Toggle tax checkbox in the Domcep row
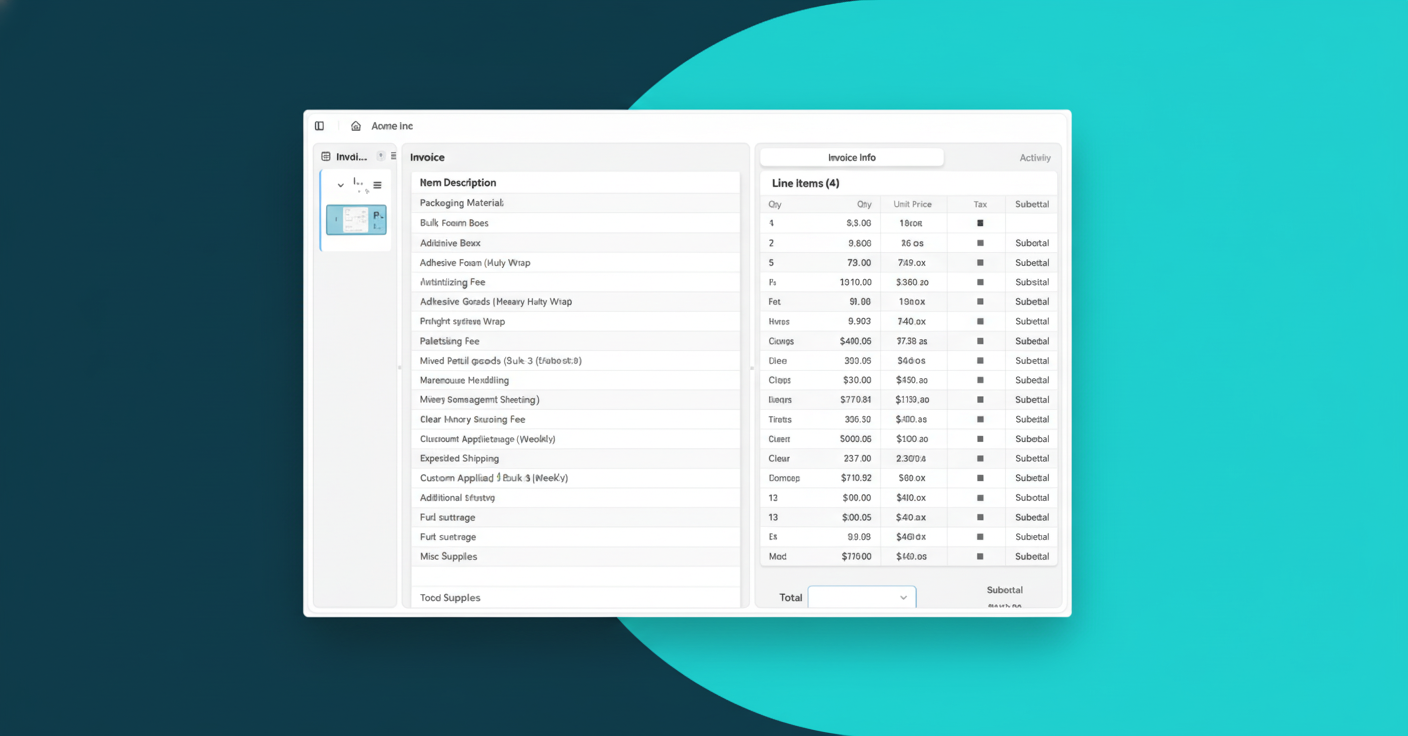1408x736 pixels. 980,478
